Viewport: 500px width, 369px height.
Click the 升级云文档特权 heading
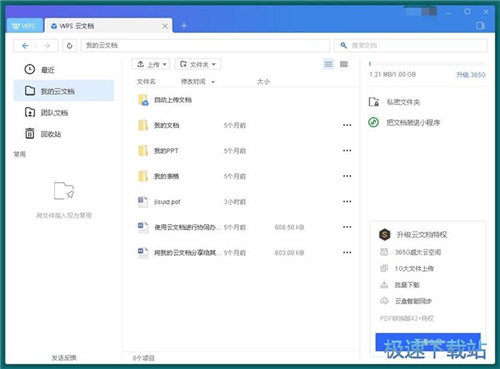422,235
